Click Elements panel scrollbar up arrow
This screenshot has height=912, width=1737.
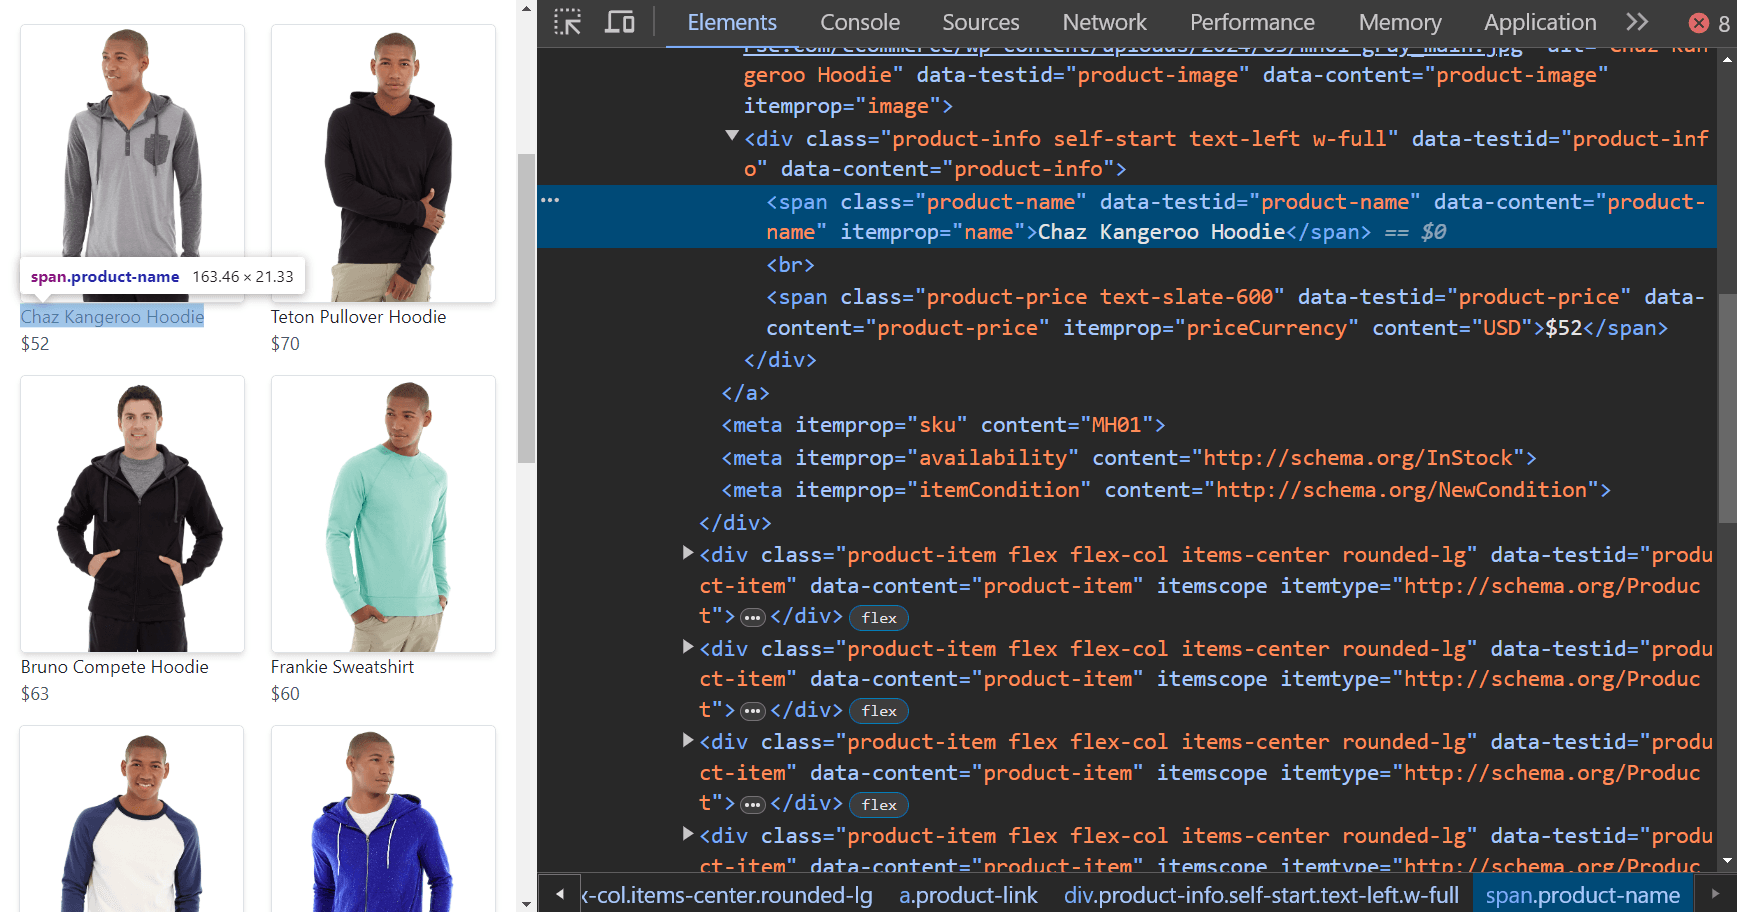[x=1727, y=58]
